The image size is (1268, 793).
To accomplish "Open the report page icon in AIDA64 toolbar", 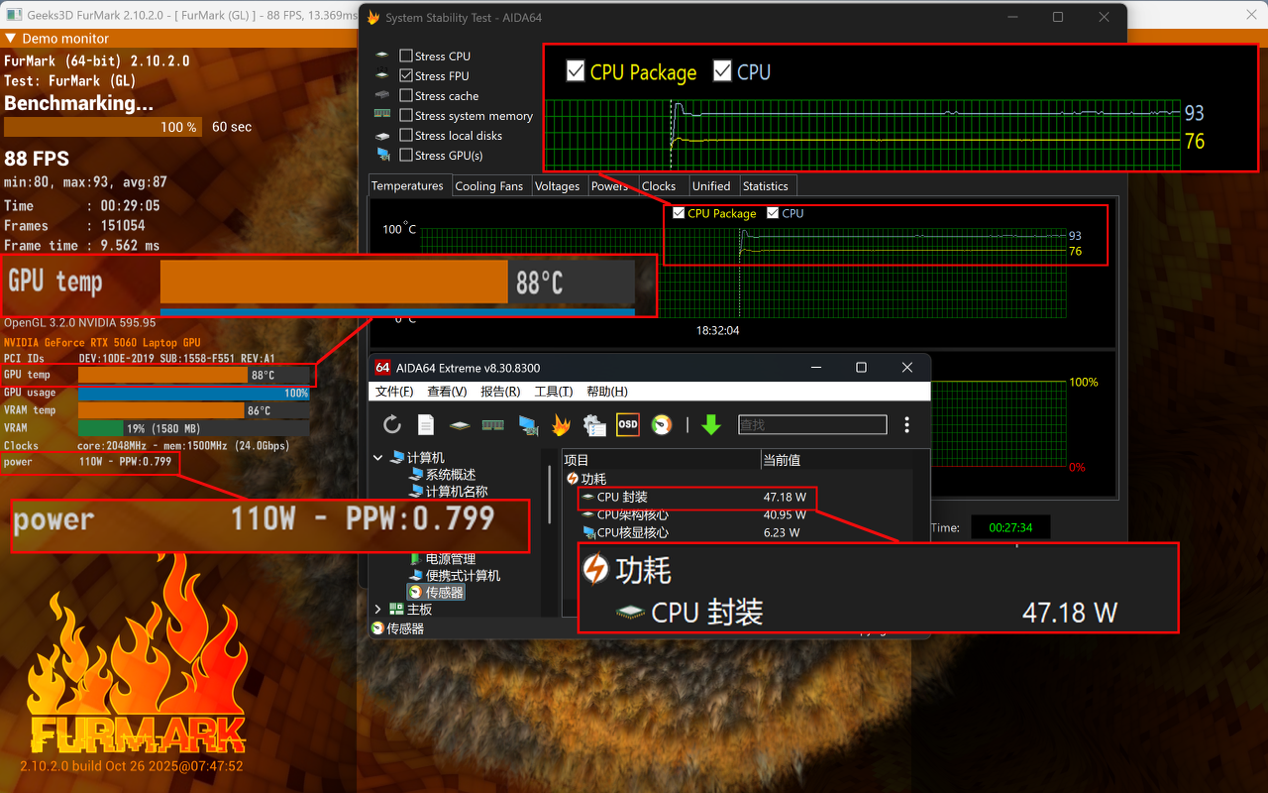I will (x=426, y=425).
